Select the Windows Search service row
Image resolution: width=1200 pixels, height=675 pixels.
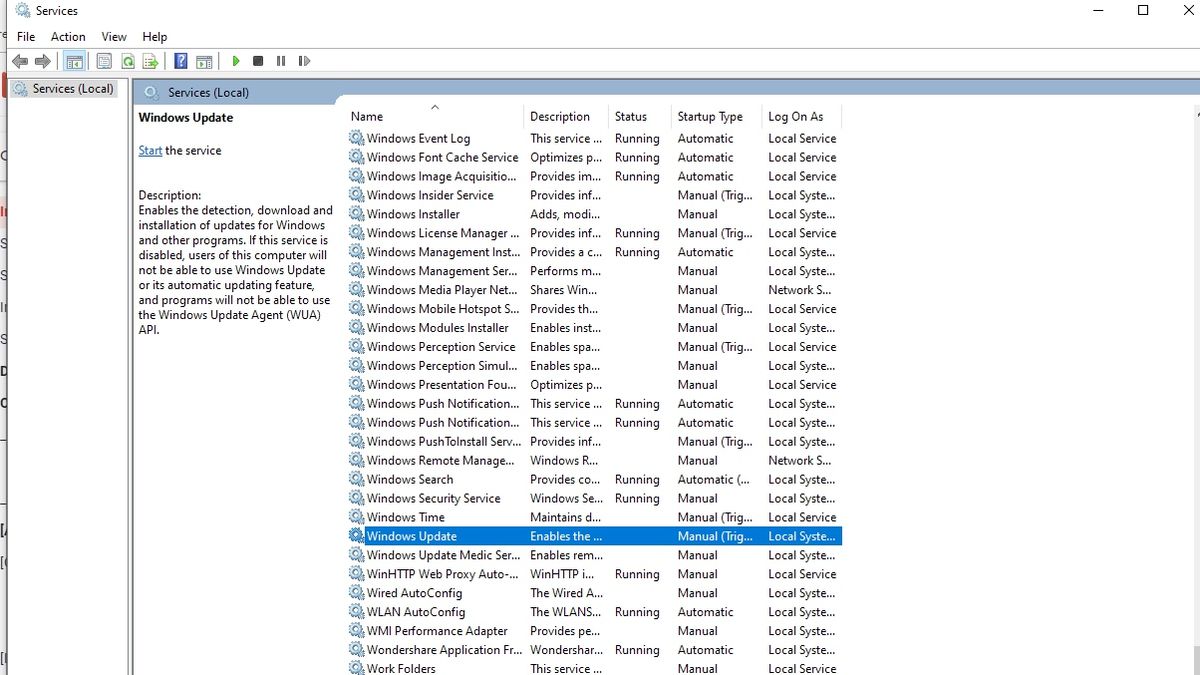pyautogui.click(x=594, y=479)
